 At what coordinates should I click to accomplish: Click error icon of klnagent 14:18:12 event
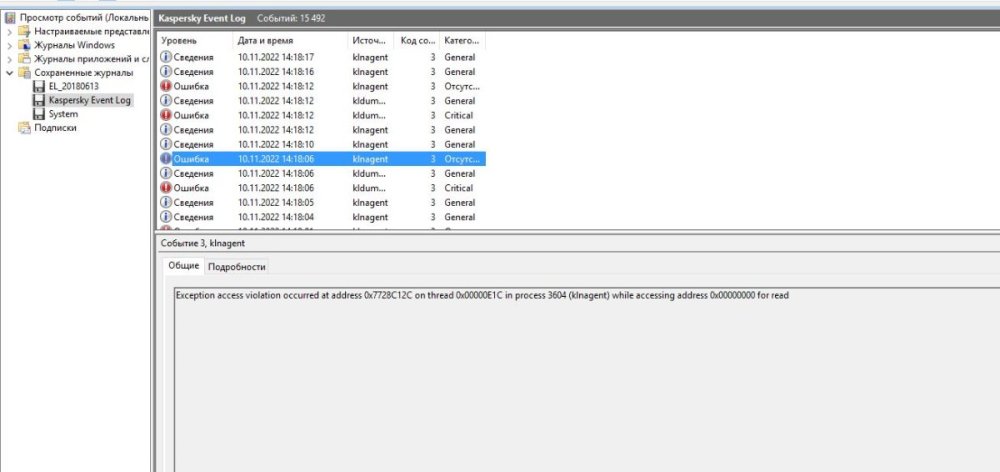[x=166, y=86]
